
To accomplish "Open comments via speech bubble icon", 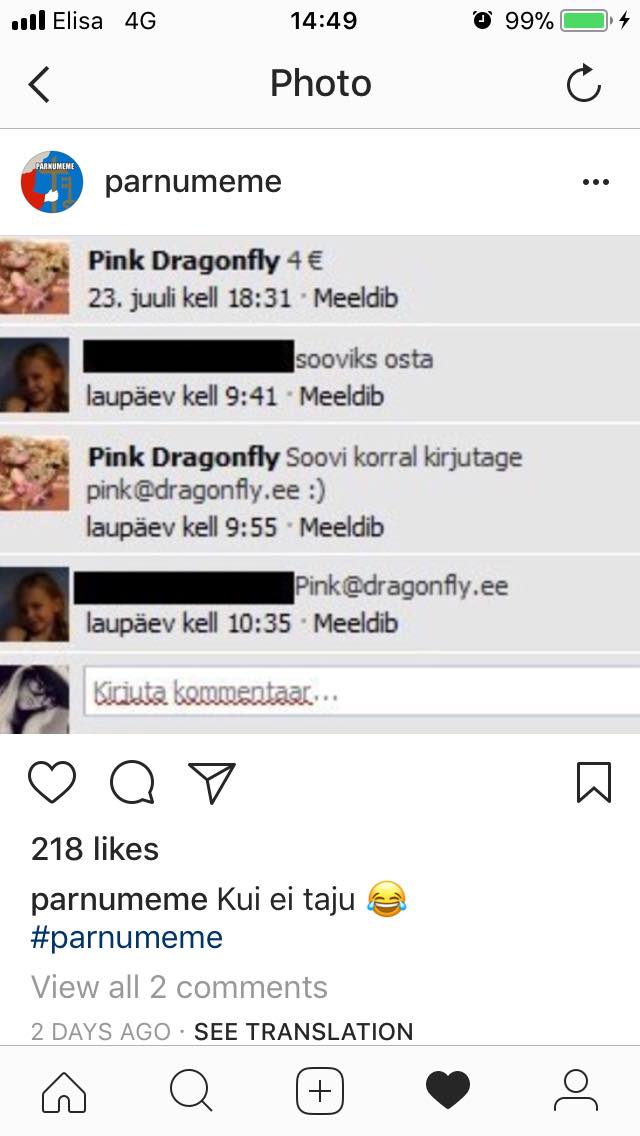I will point(132,783).
